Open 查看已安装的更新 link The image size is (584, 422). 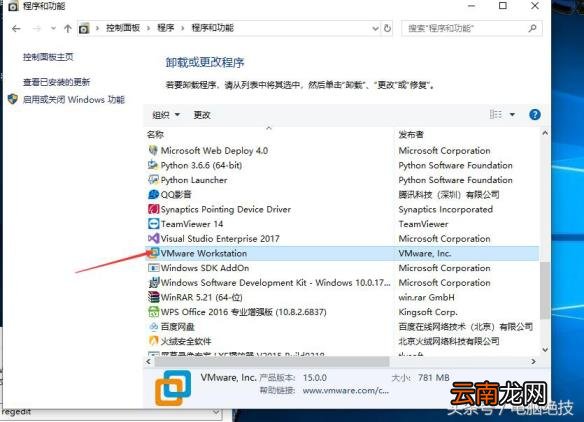coord(56,82)
